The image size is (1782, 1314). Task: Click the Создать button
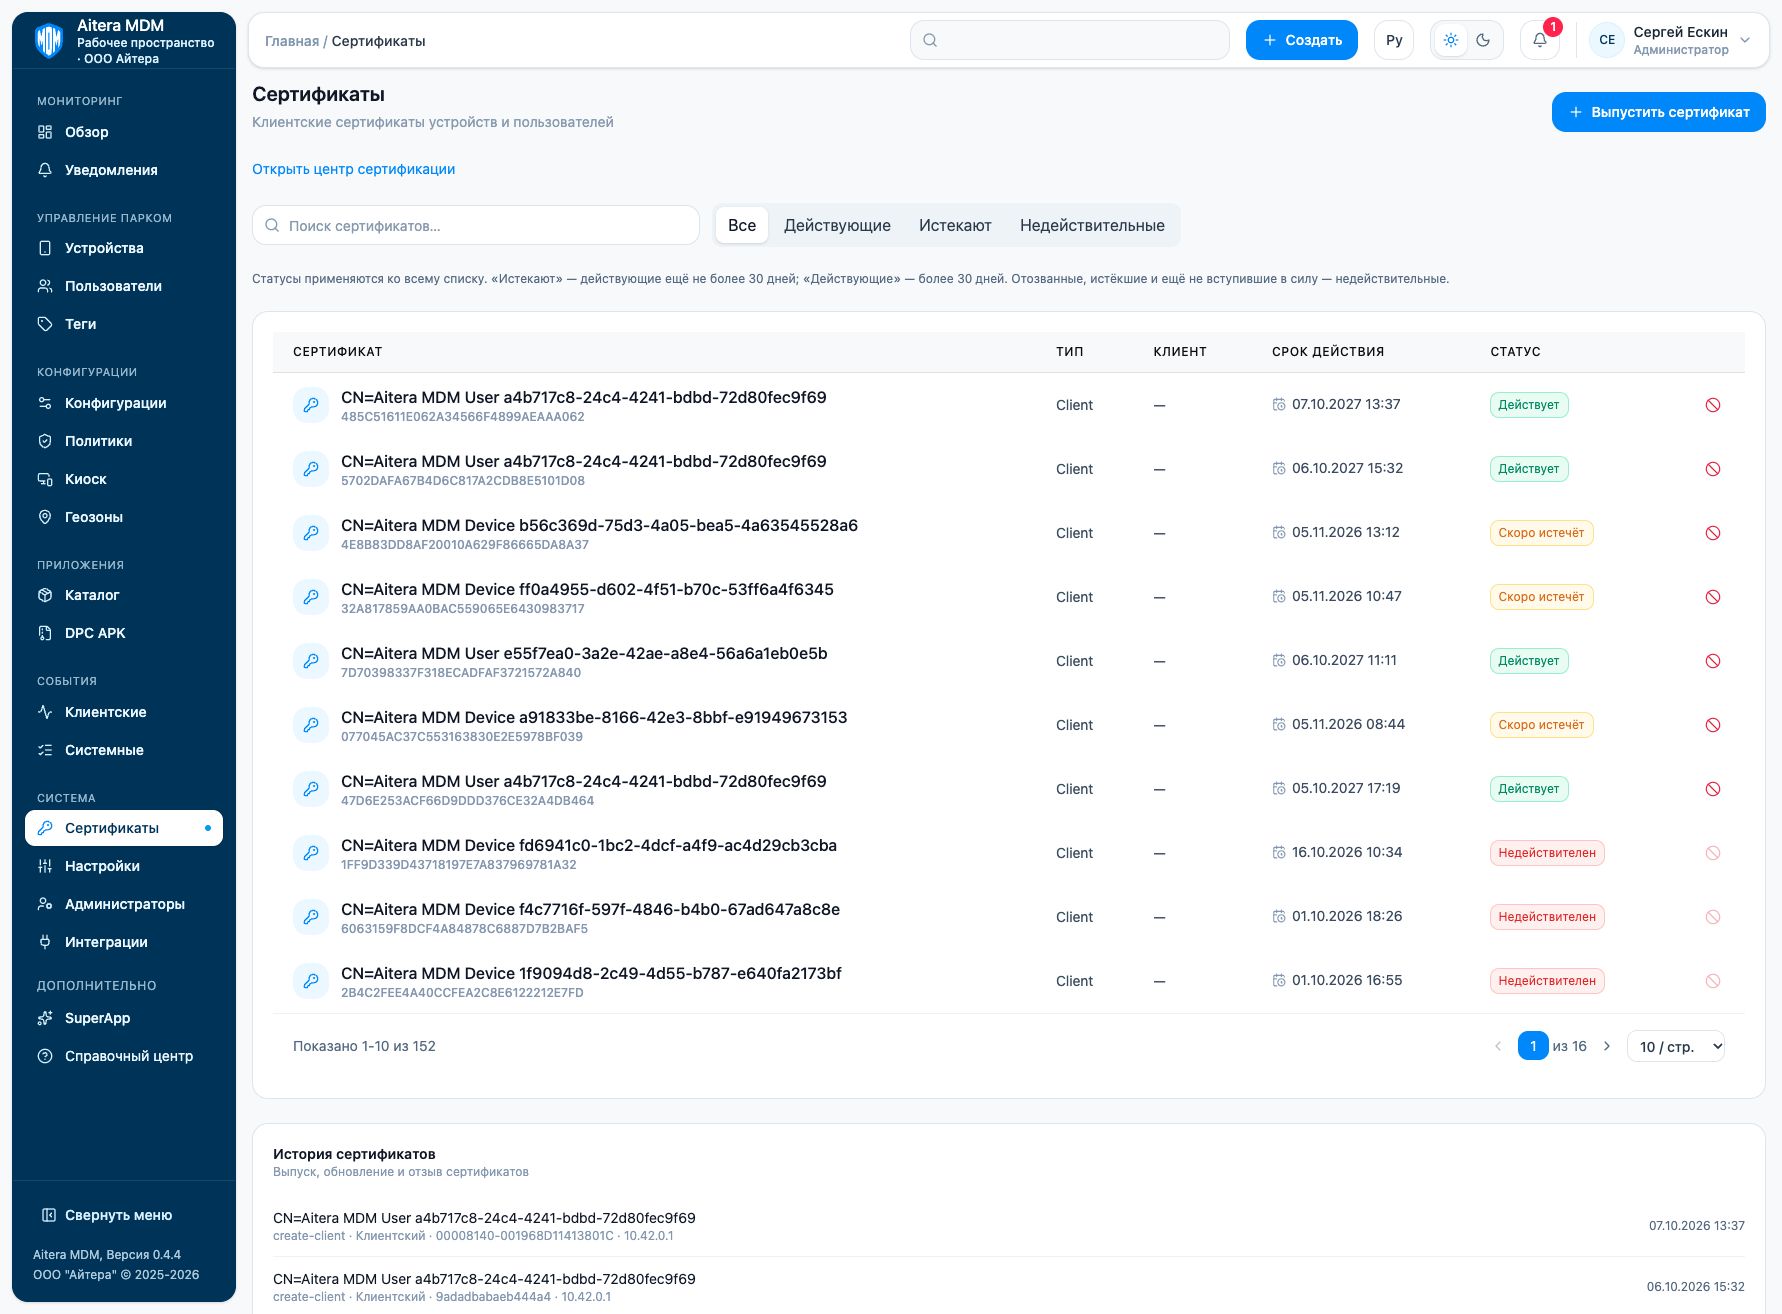1302,40
